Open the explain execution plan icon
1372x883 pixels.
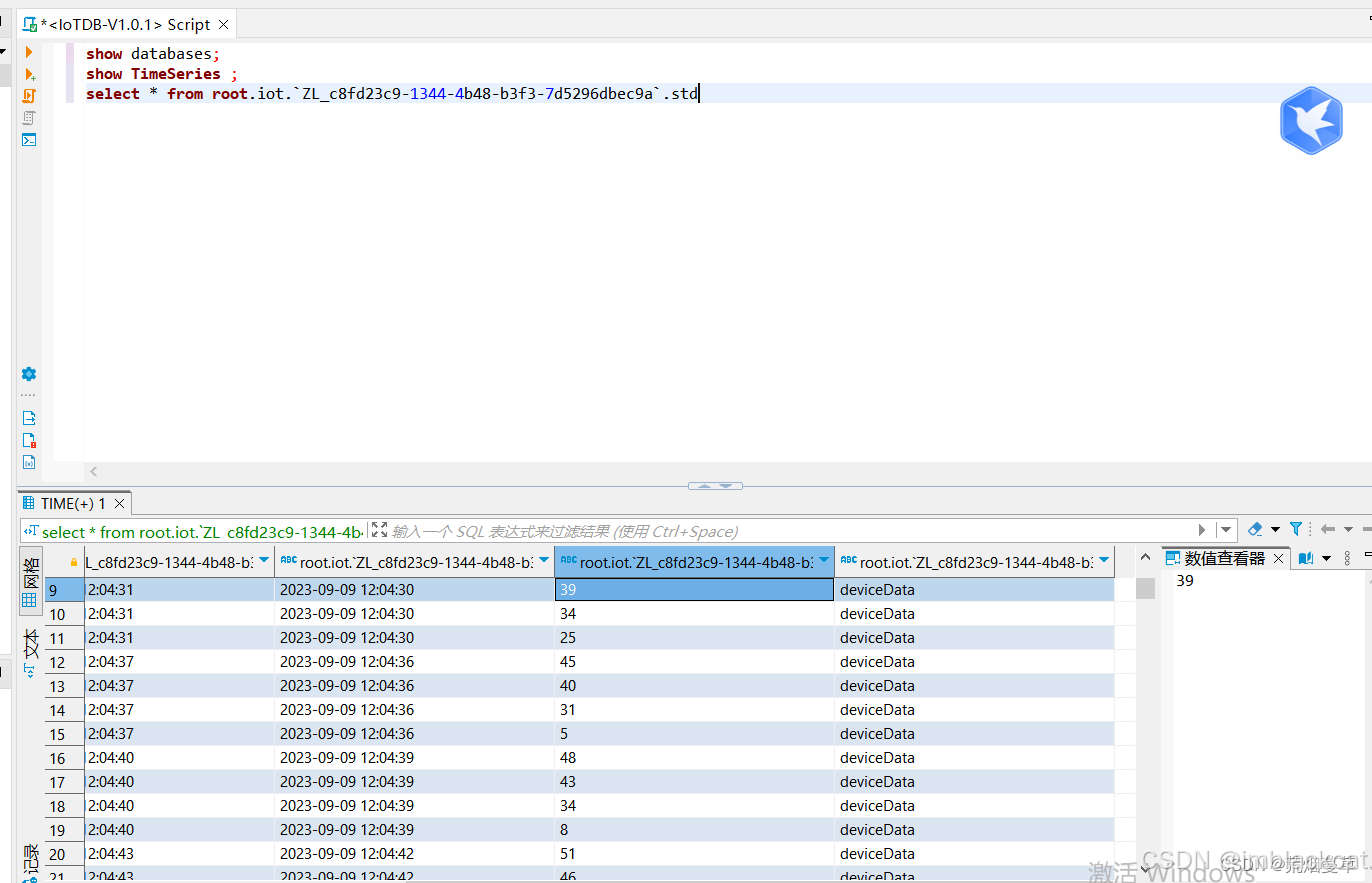point(28,117)
